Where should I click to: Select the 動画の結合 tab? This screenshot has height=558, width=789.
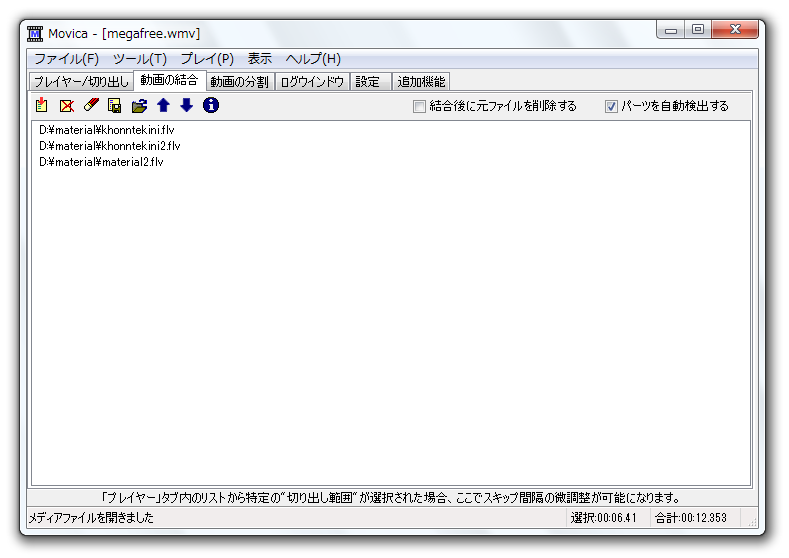pos(169,80)
